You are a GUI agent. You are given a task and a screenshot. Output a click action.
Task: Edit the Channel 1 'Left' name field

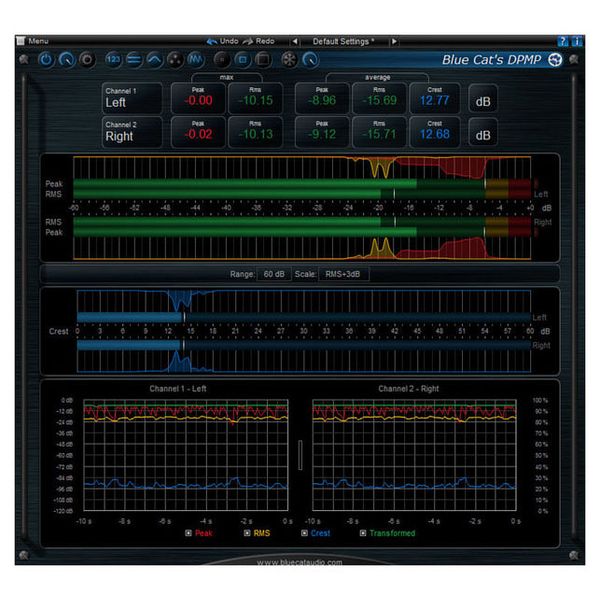pos(132,98)
